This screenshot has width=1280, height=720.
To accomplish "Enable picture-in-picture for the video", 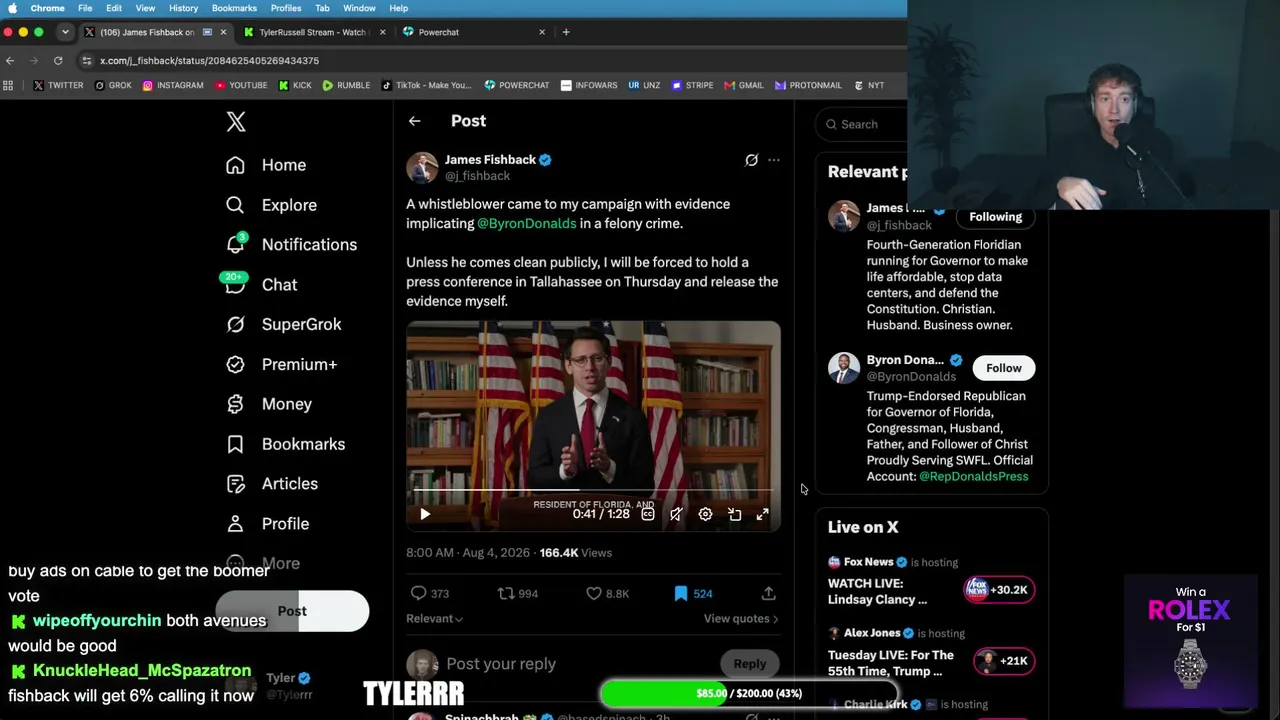I will [x=734, y=514].
